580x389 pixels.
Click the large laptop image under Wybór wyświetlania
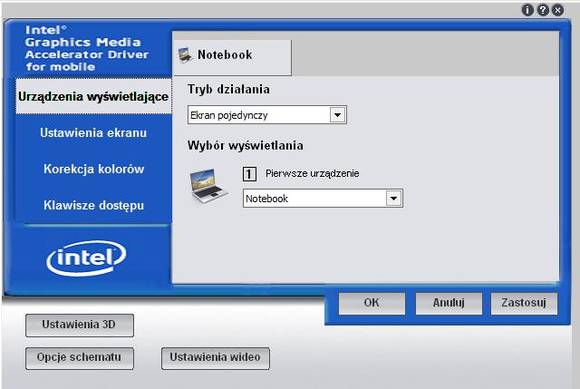click(x=208, y=186)
